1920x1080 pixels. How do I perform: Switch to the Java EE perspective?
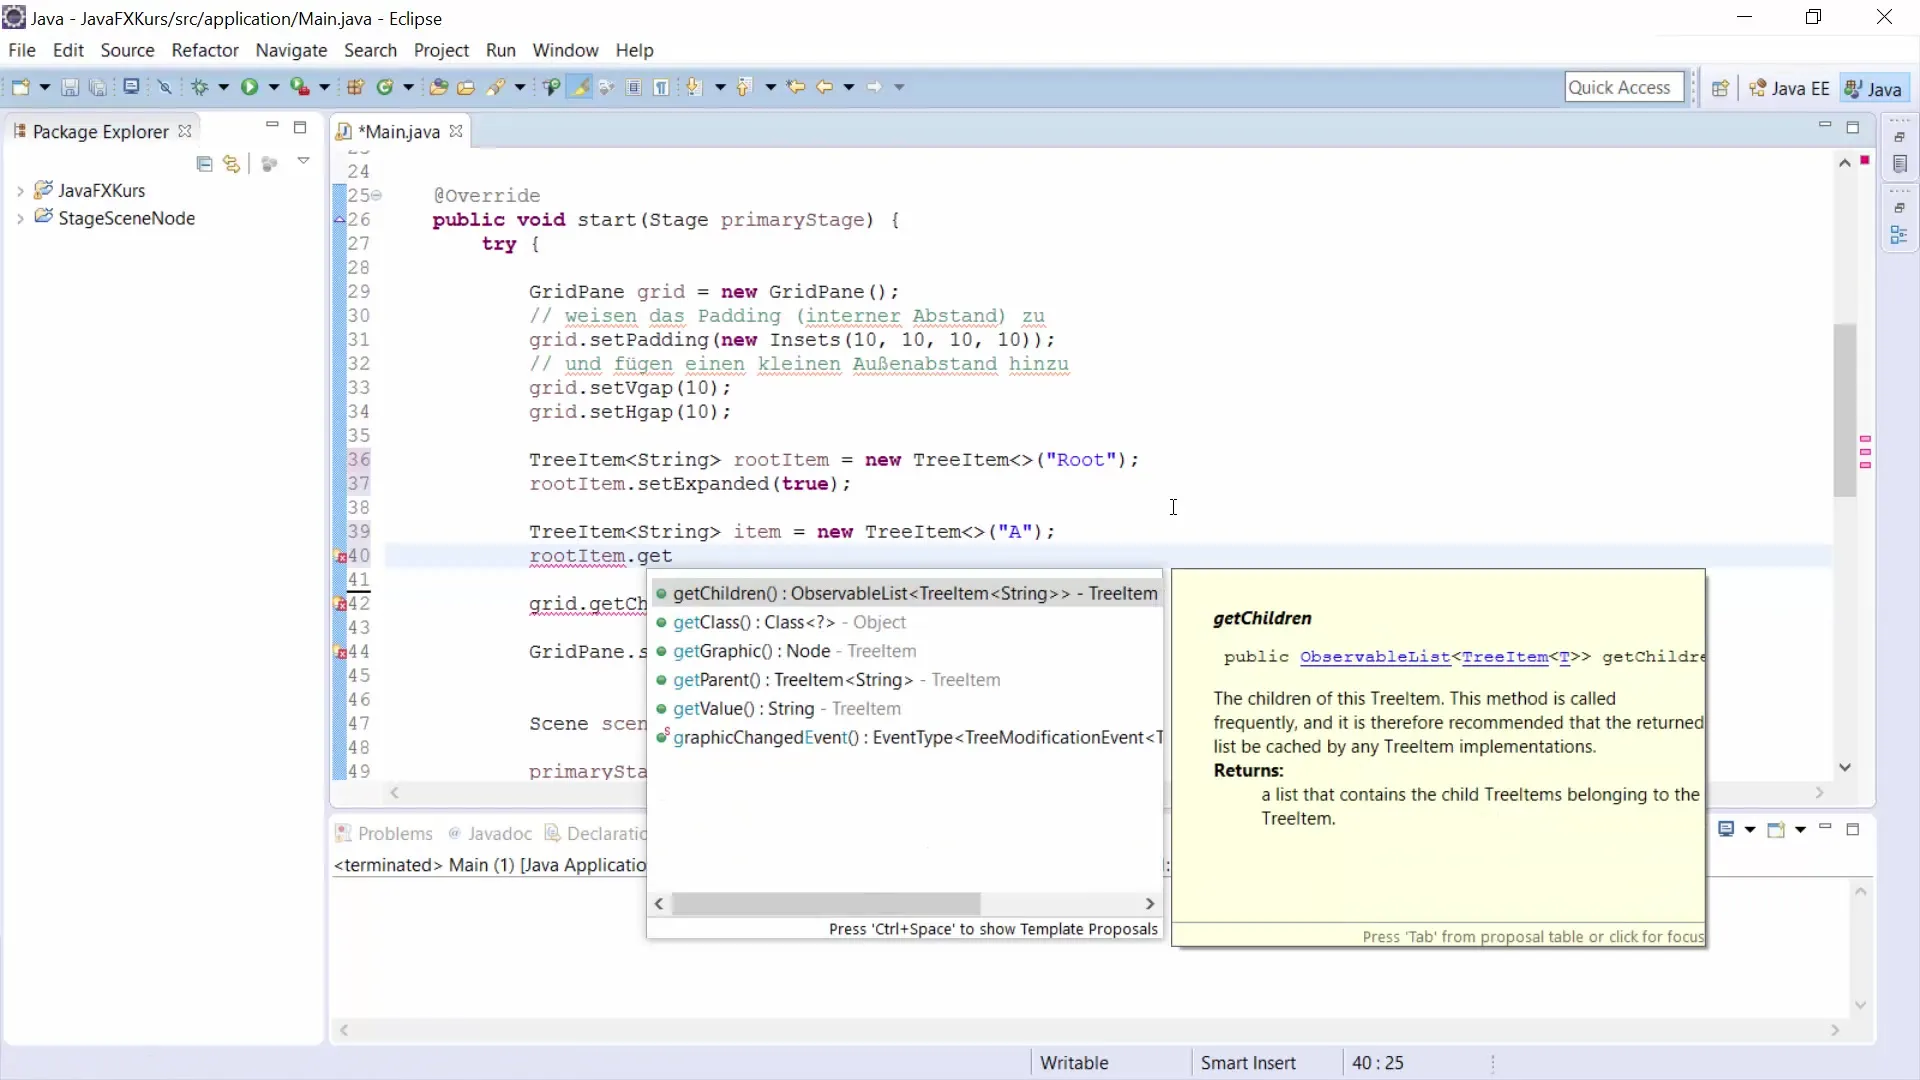click(1790, 88)
